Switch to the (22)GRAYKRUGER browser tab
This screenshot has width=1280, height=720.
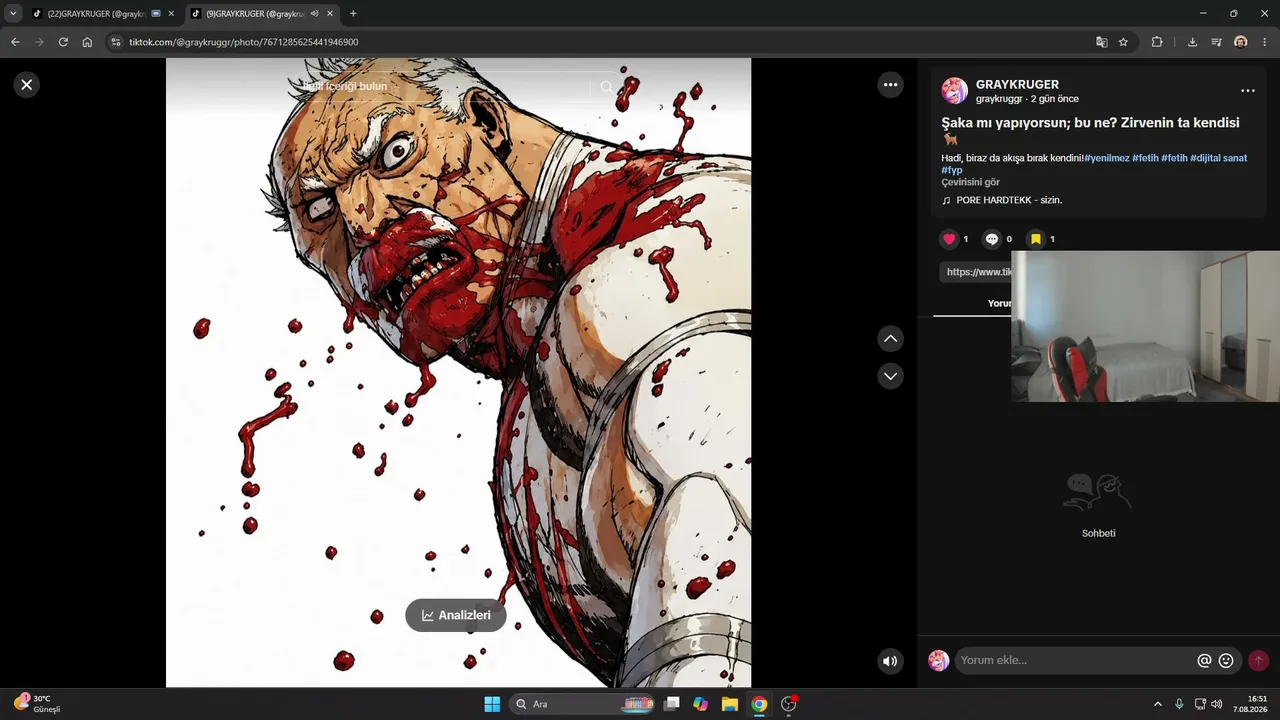tap(95, 14)
